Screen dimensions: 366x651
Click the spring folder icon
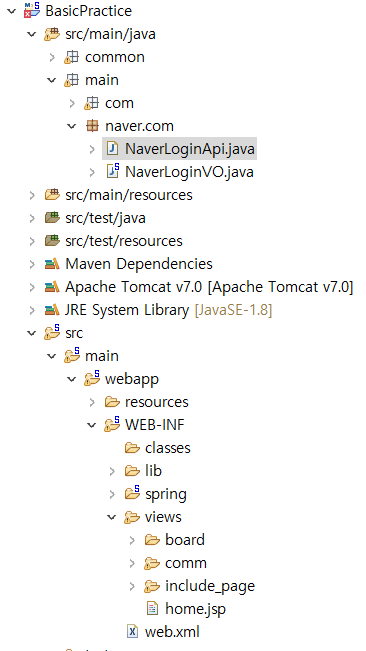tap(132, 493)
